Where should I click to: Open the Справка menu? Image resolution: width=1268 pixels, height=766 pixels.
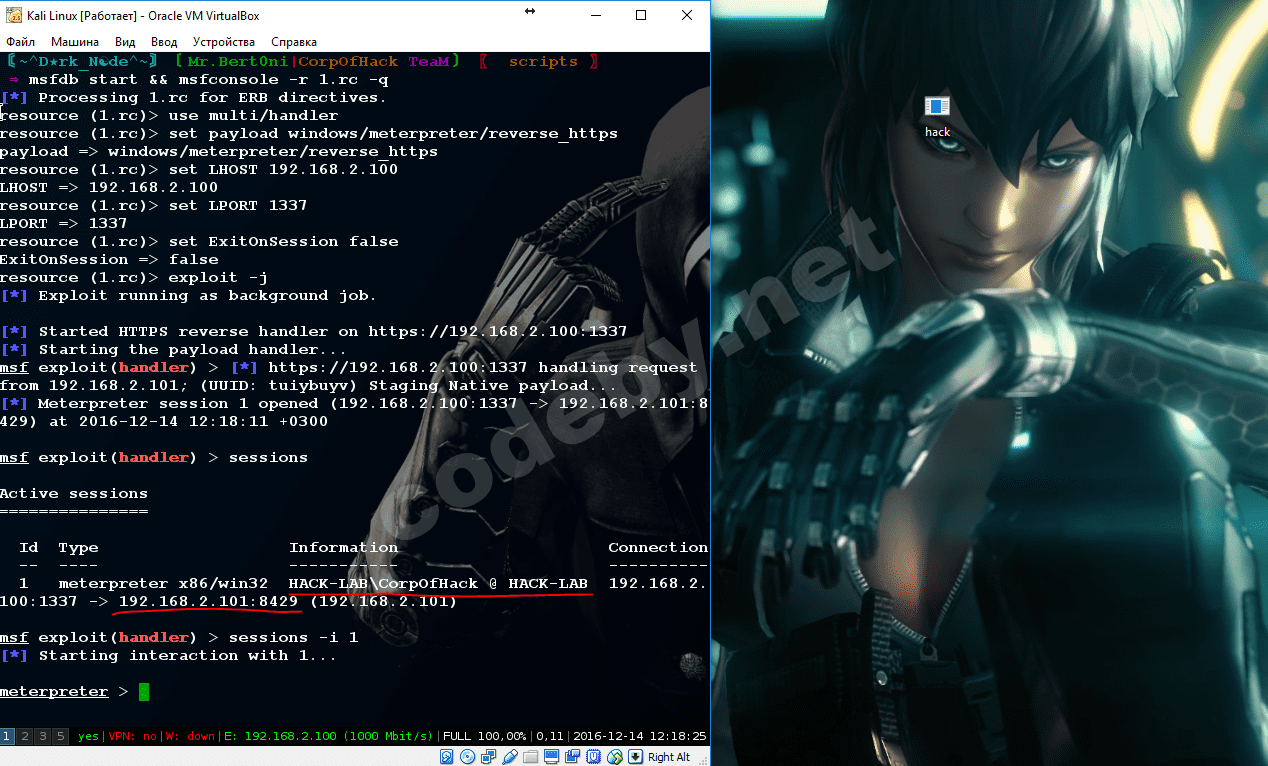point(294,42)
